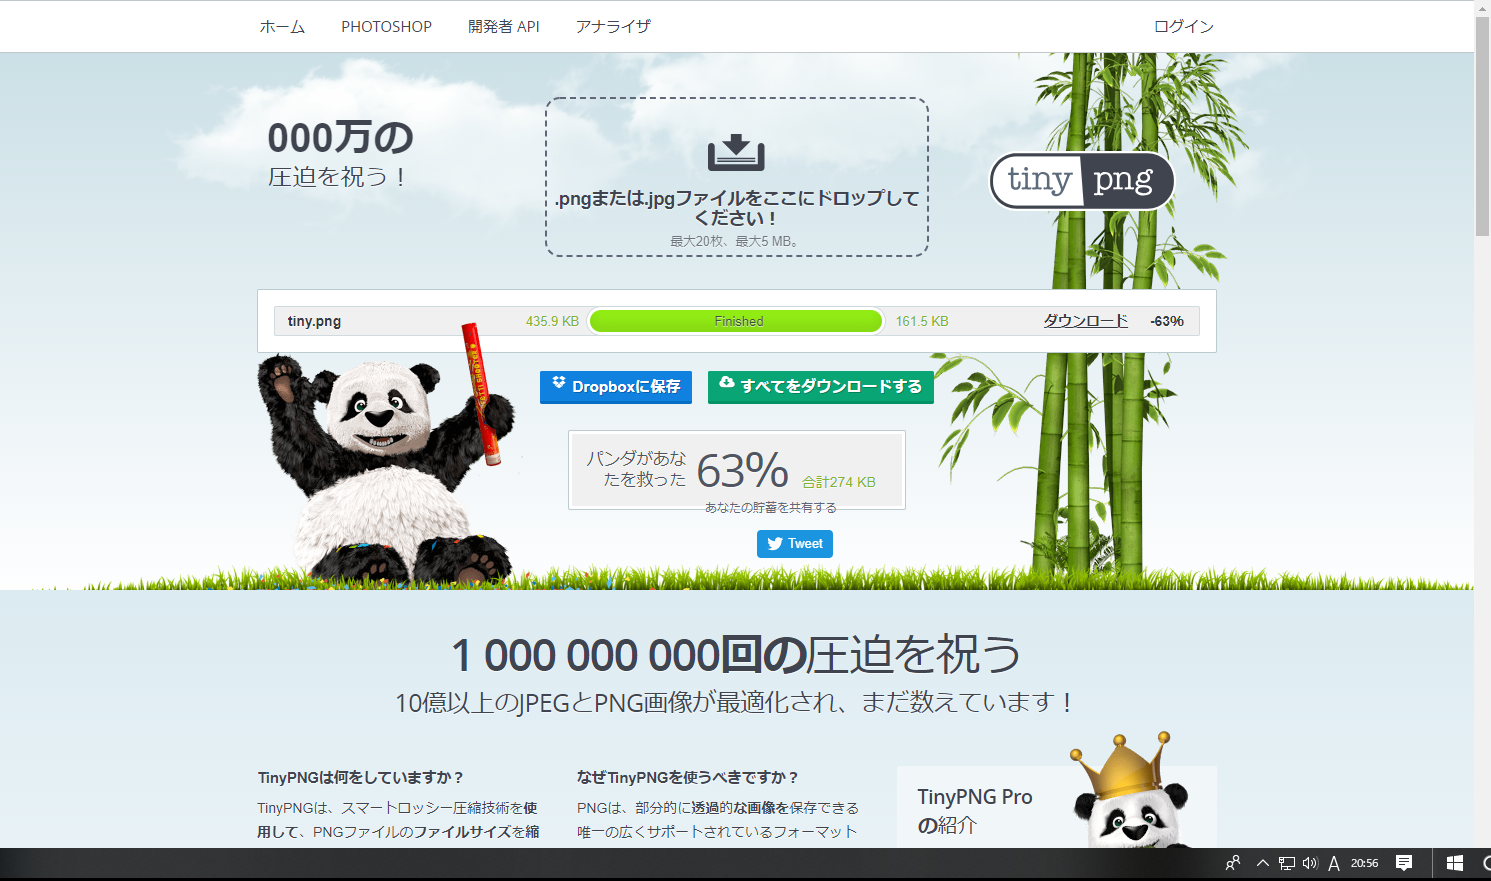Click the Twitter bird icon
Image resolution: width=1491 pixels, height=881 pixels.
pyautogui.click(x=775, y=544)
